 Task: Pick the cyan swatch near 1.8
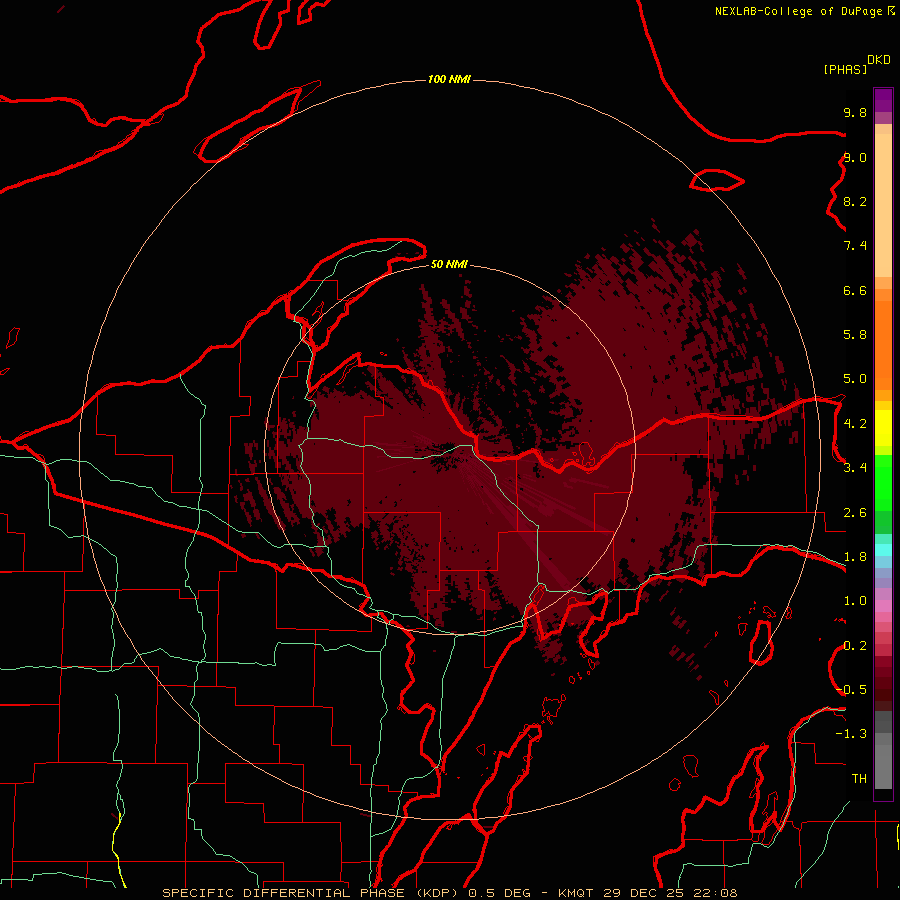click(883, 550)
